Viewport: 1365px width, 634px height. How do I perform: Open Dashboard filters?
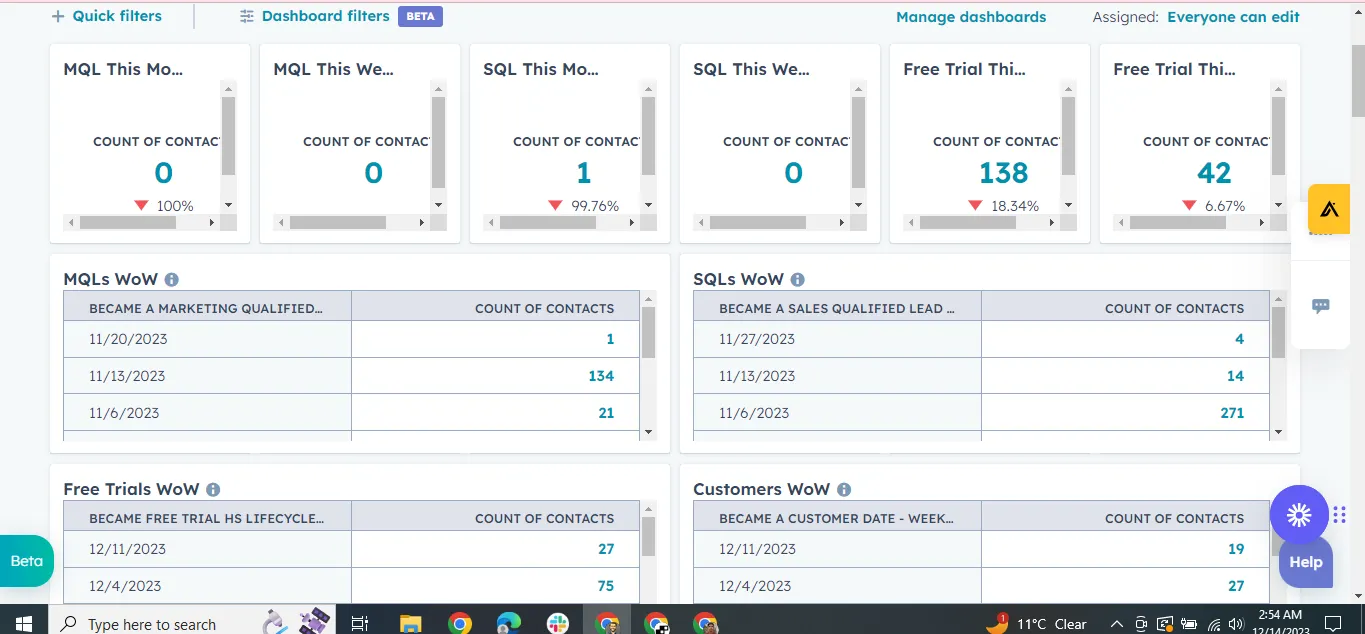click(325, 16)
